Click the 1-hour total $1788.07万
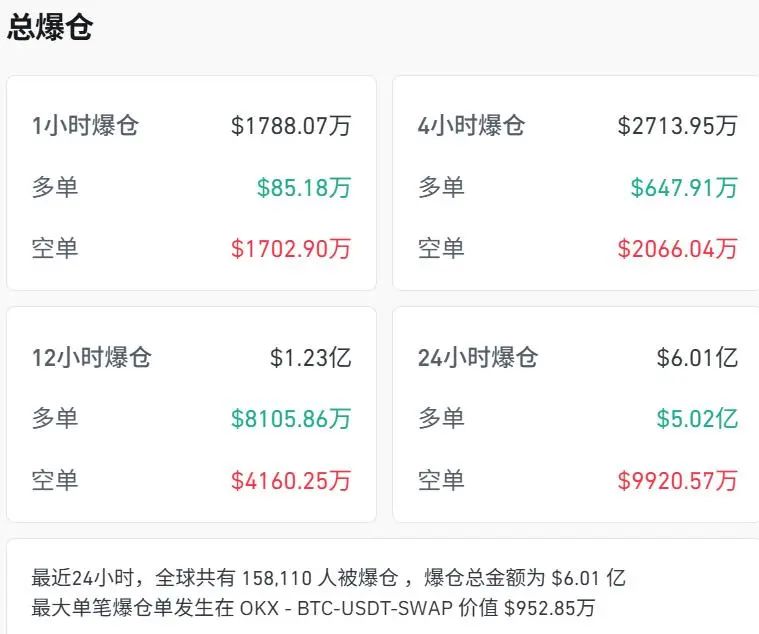The height and width of the screenshot is (634, 759). click(x=291, y=126)
